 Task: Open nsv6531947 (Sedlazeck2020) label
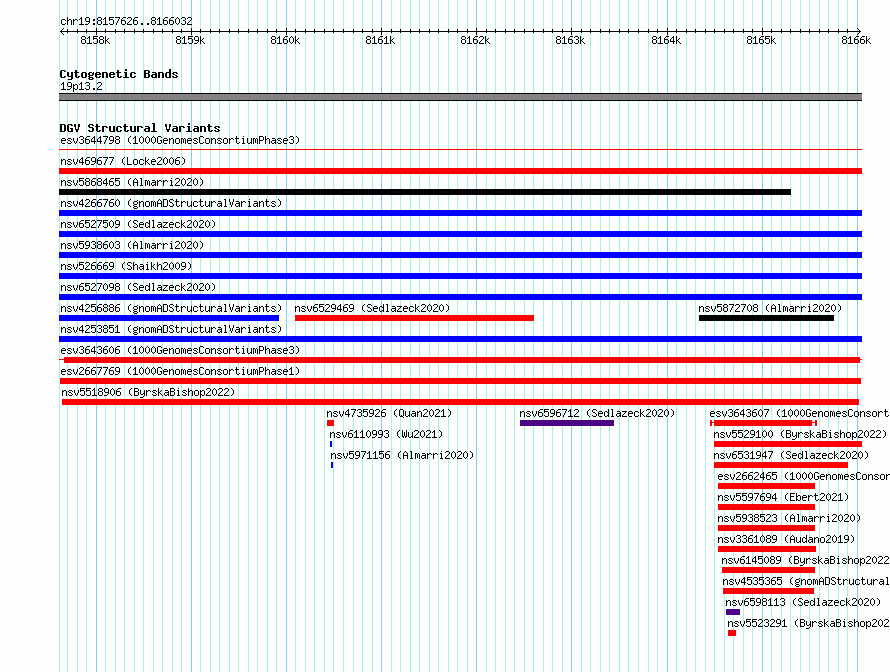coord(791,455)
